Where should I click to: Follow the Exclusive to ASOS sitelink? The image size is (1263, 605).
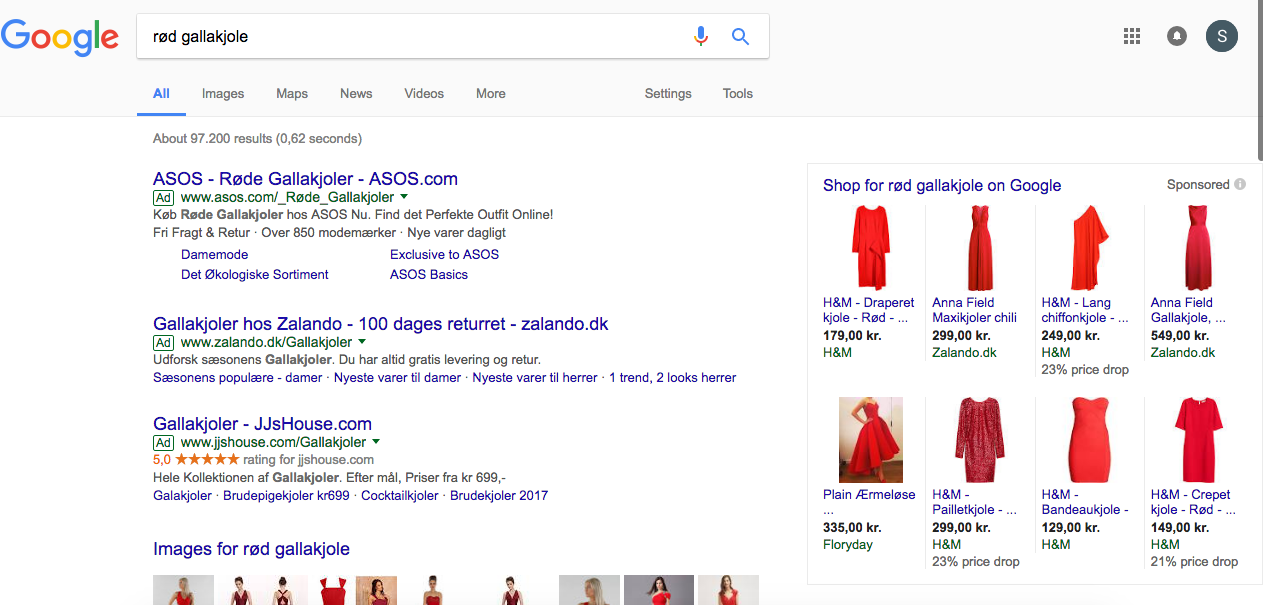point(444,255)
